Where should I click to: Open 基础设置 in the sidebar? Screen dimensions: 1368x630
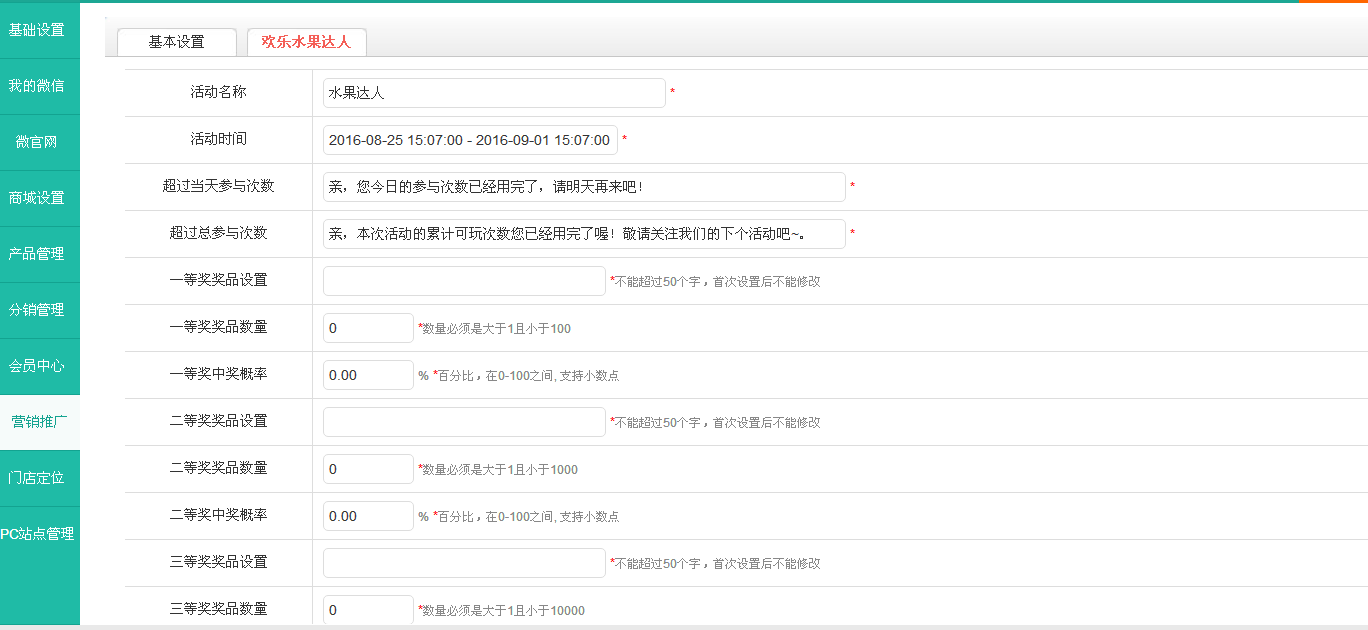(x=37, y=30)
